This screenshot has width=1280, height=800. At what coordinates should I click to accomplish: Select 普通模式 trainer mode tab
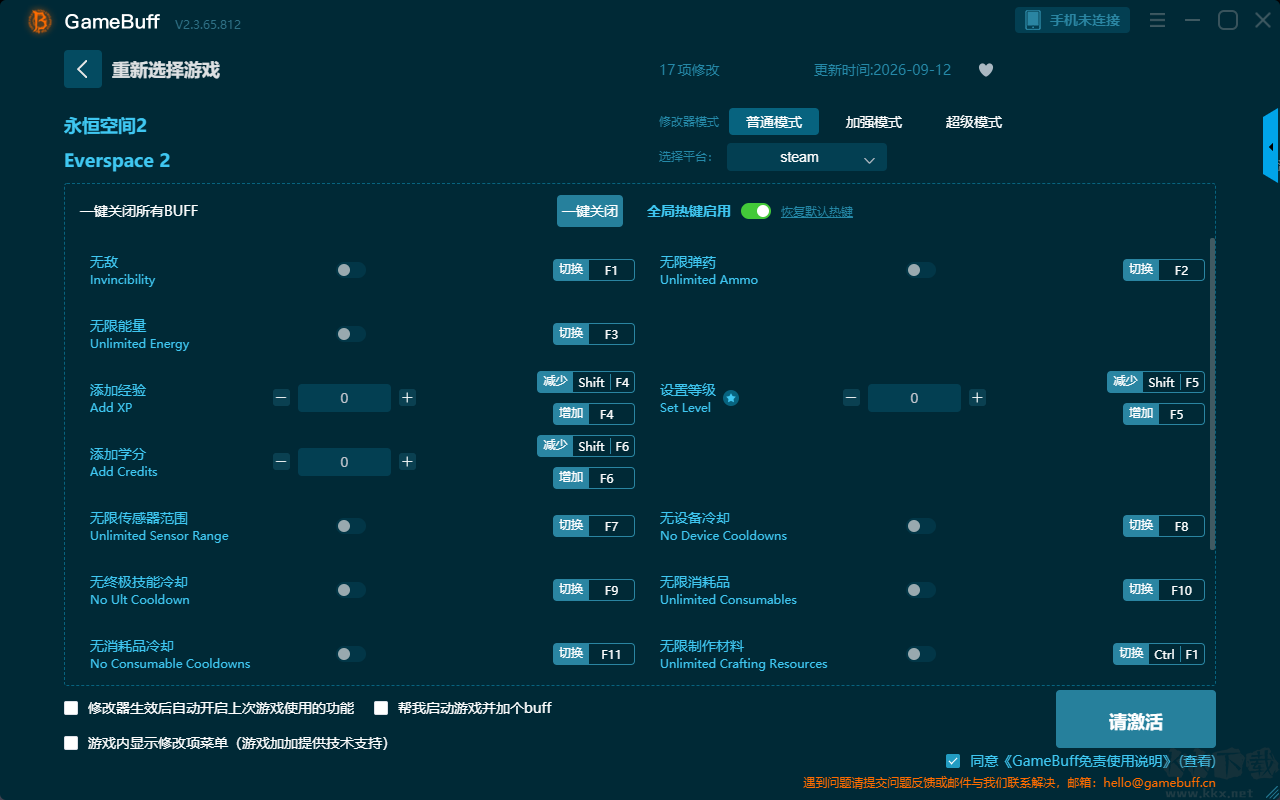tap(774, 122)
